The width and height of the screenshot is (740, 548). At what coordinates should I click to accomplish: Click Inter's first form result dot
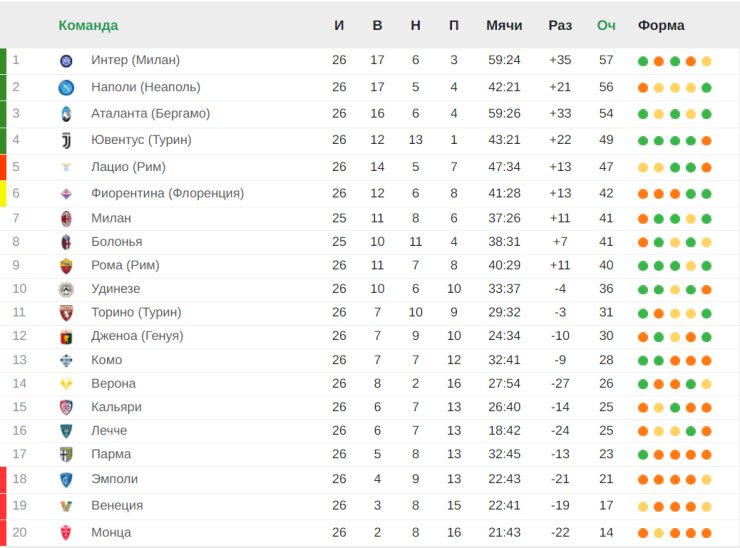point(643,61)
